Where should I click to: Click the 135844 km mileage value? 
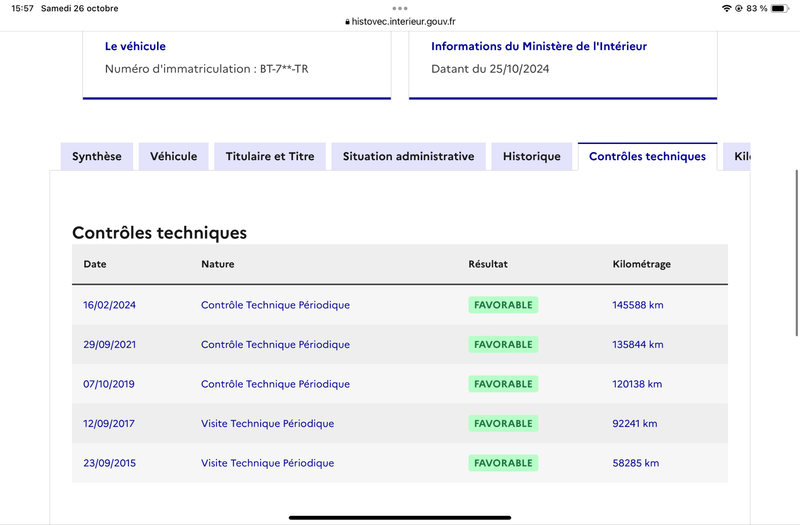(638, 344)
